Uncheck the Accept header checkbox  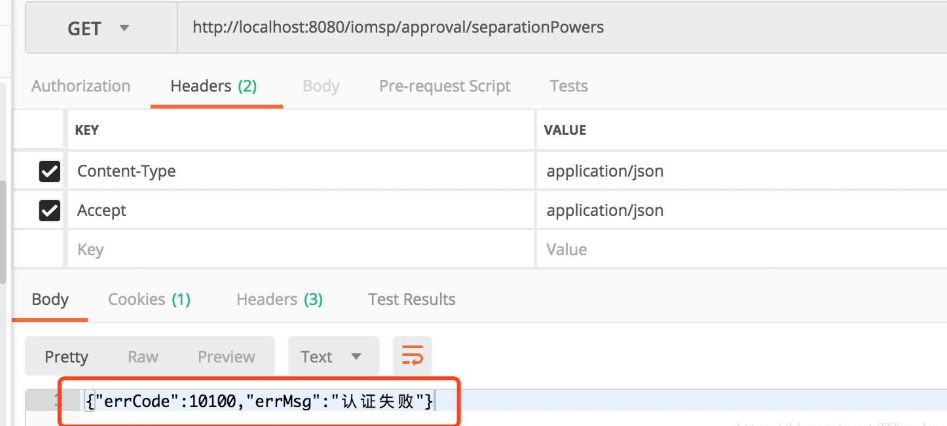pos(49,211)
